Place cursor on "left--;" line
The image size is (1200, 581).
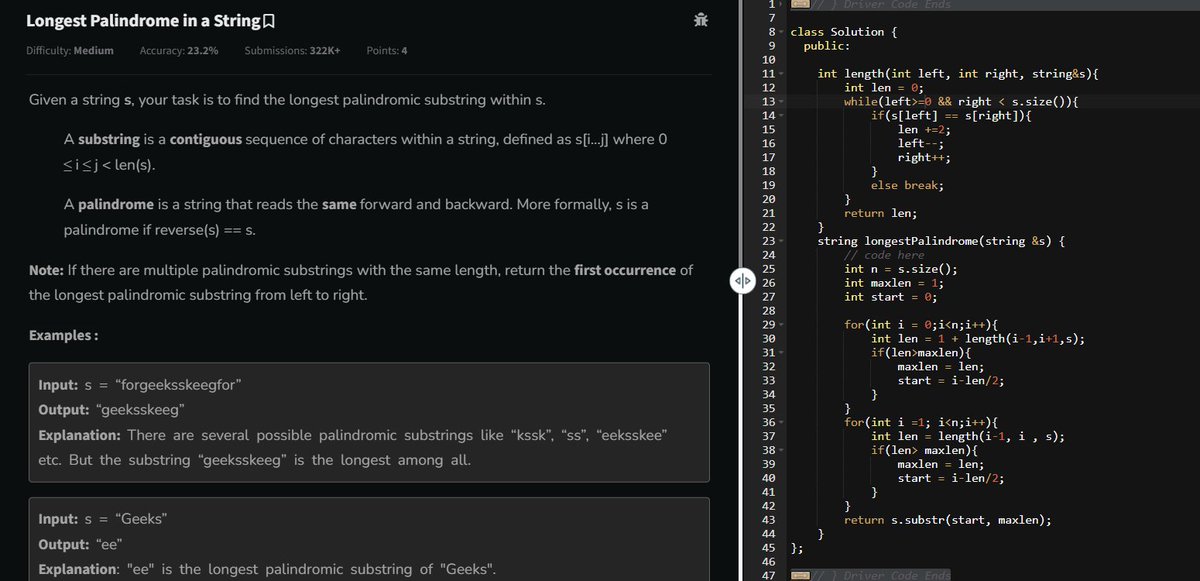921,144
